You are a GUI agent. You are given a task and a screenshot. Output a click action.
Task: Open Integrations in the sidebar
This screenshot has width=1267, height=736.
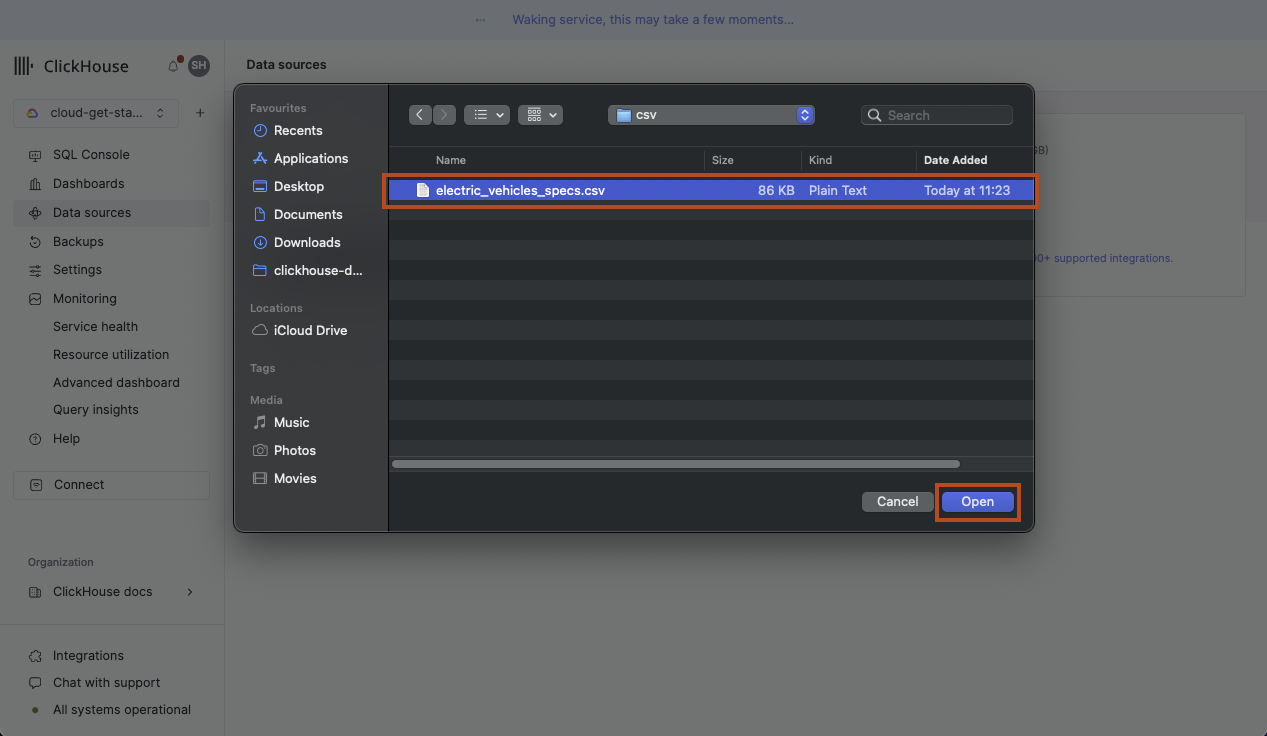[x=88, y=656]
